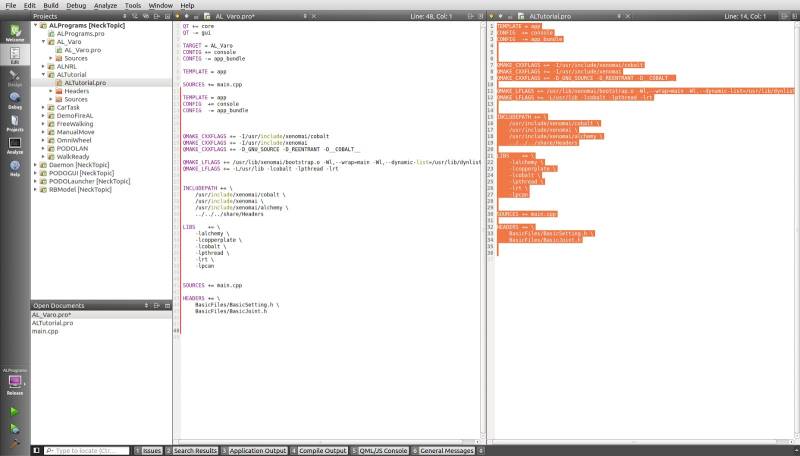Go back in left editor history
The image size is (800, 456).
(178, 16)
